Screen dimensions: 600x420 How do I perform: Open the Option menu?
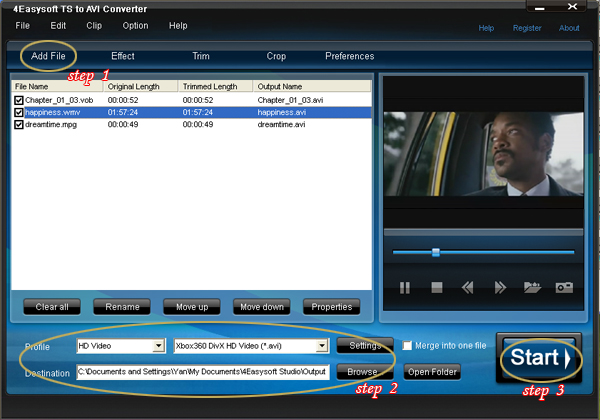pyautogui.click(x=135, y=26)
